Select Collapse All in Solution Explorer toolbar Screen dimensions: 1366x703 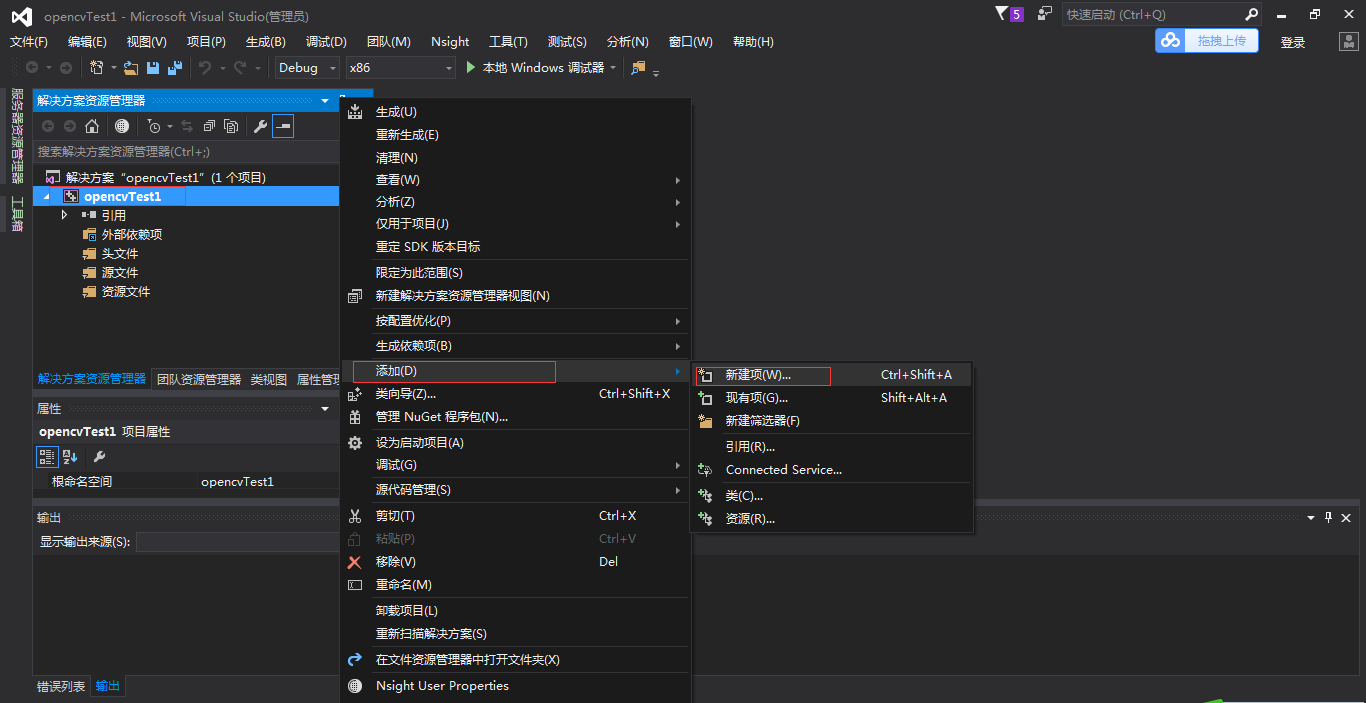click(x=209, y=126)
